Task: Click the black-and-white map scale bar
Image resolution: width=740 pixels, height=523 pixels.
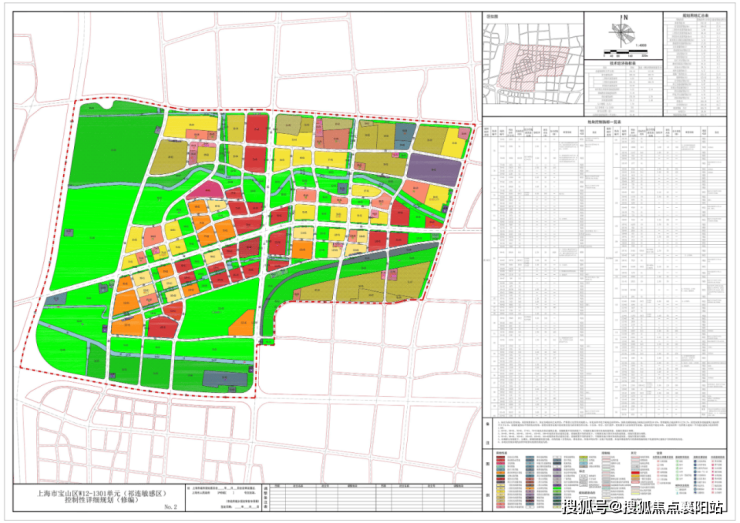Action: pos(626,51)
